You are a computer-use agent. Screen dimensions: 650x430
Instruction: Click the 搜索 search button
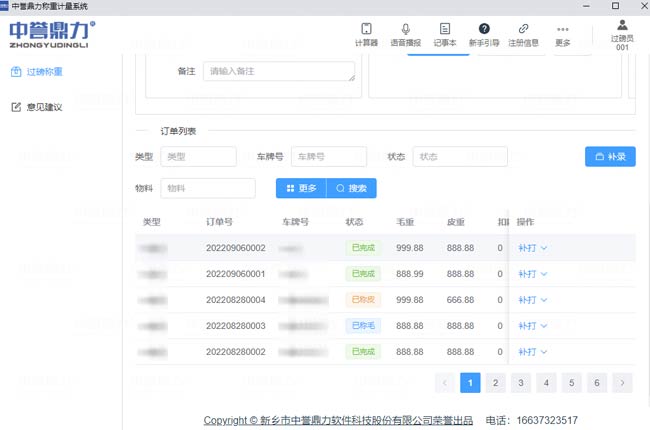click(x=351, y=188)
